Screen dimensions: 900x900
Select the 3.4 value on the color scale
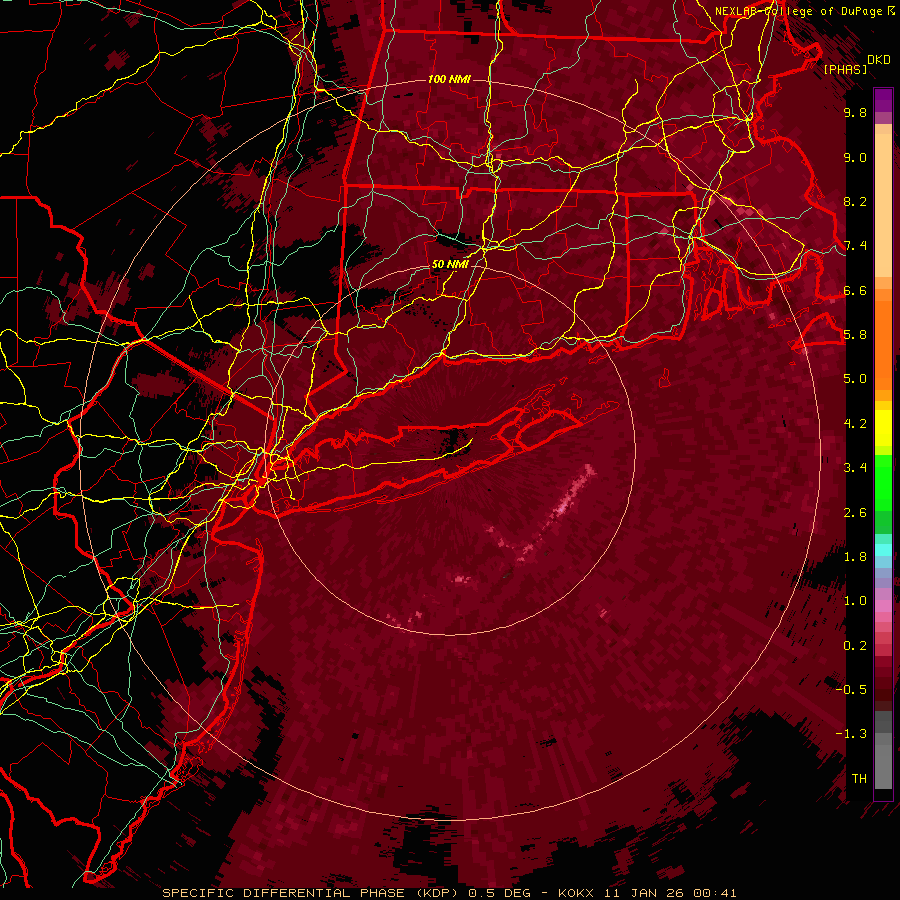[855, 468]
